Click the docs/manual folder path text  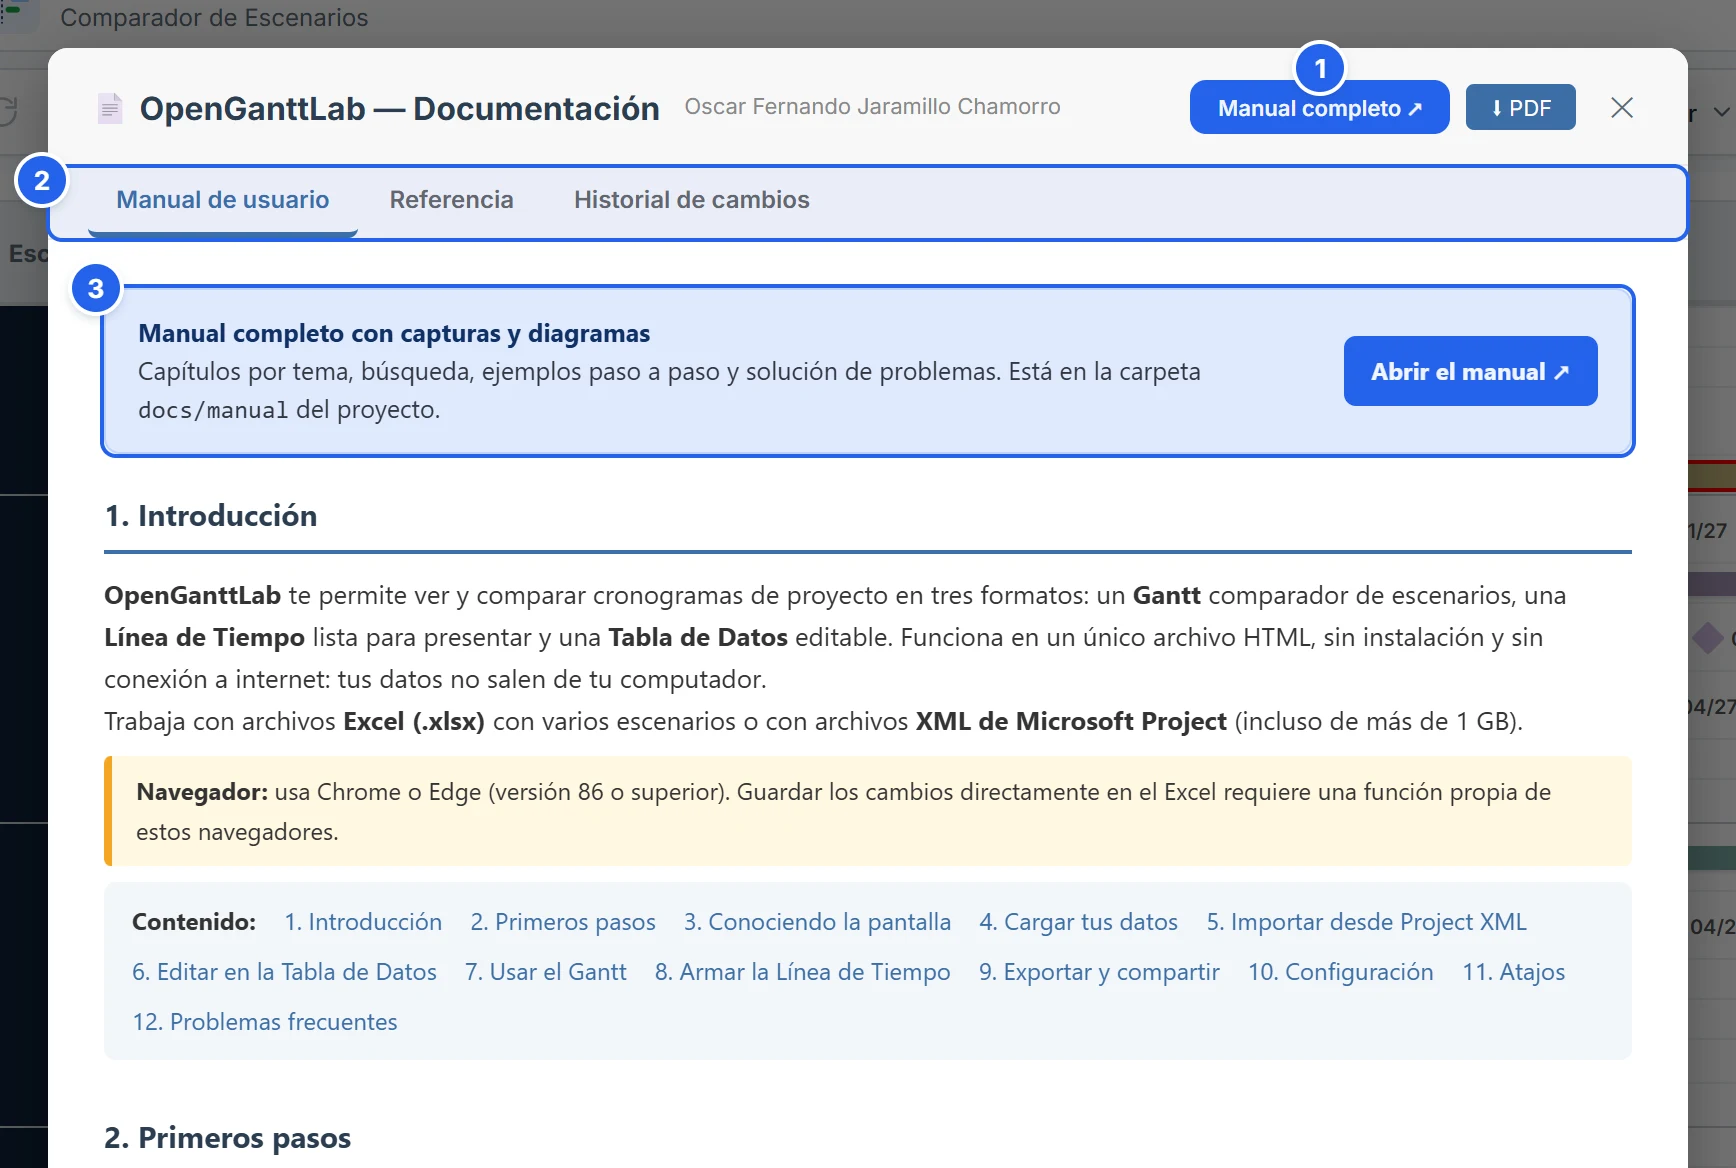tap(213, 410)
